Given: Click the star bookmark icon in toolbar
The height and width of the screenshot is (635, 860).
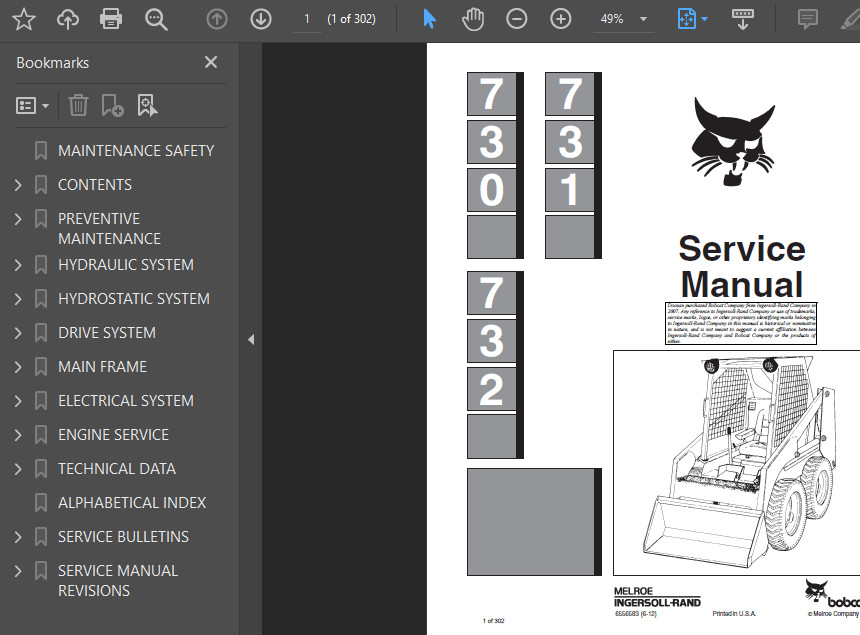Looking at the screenshot, I should click(24, 19).
